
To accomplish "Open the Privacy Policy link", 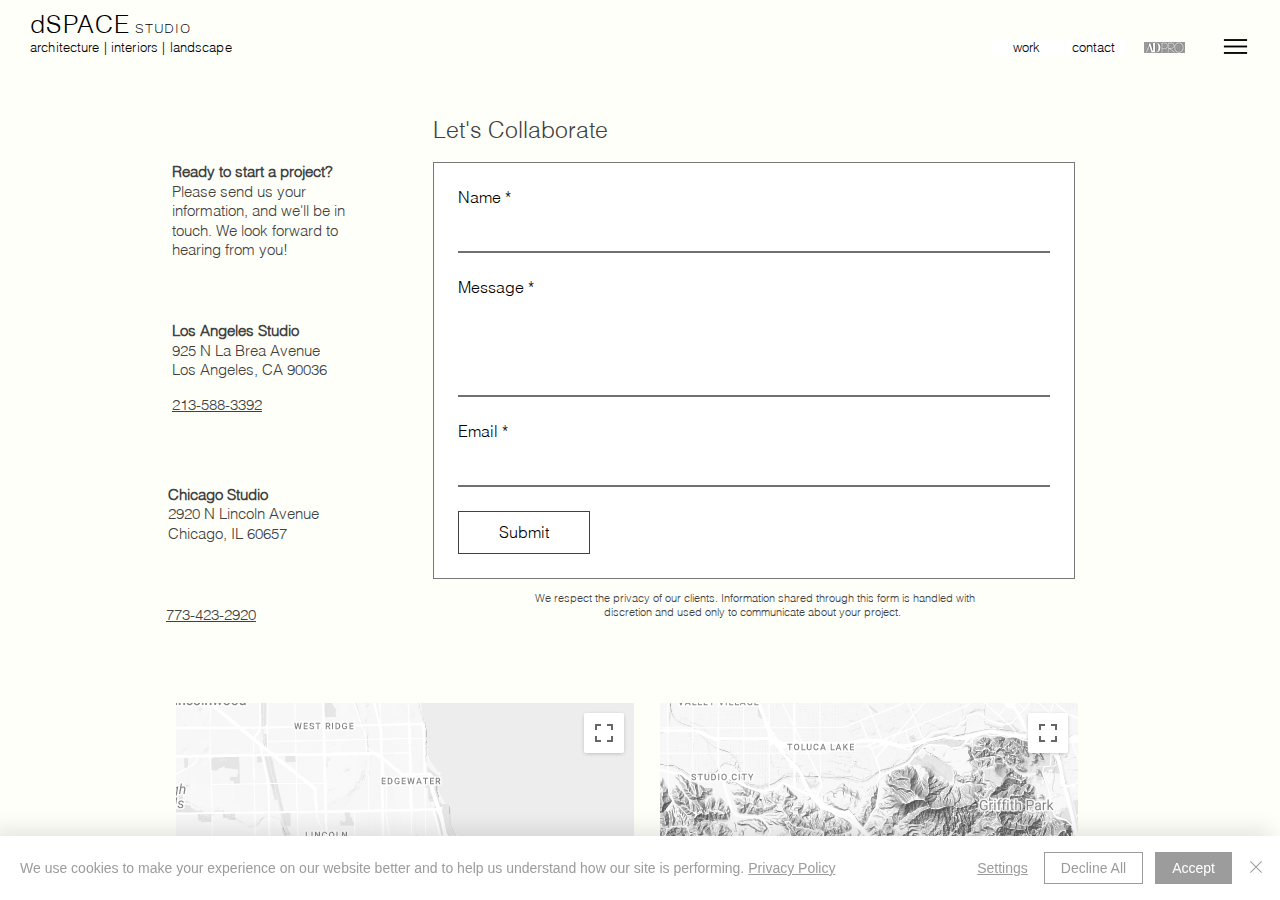I will [x=791, y=868].
